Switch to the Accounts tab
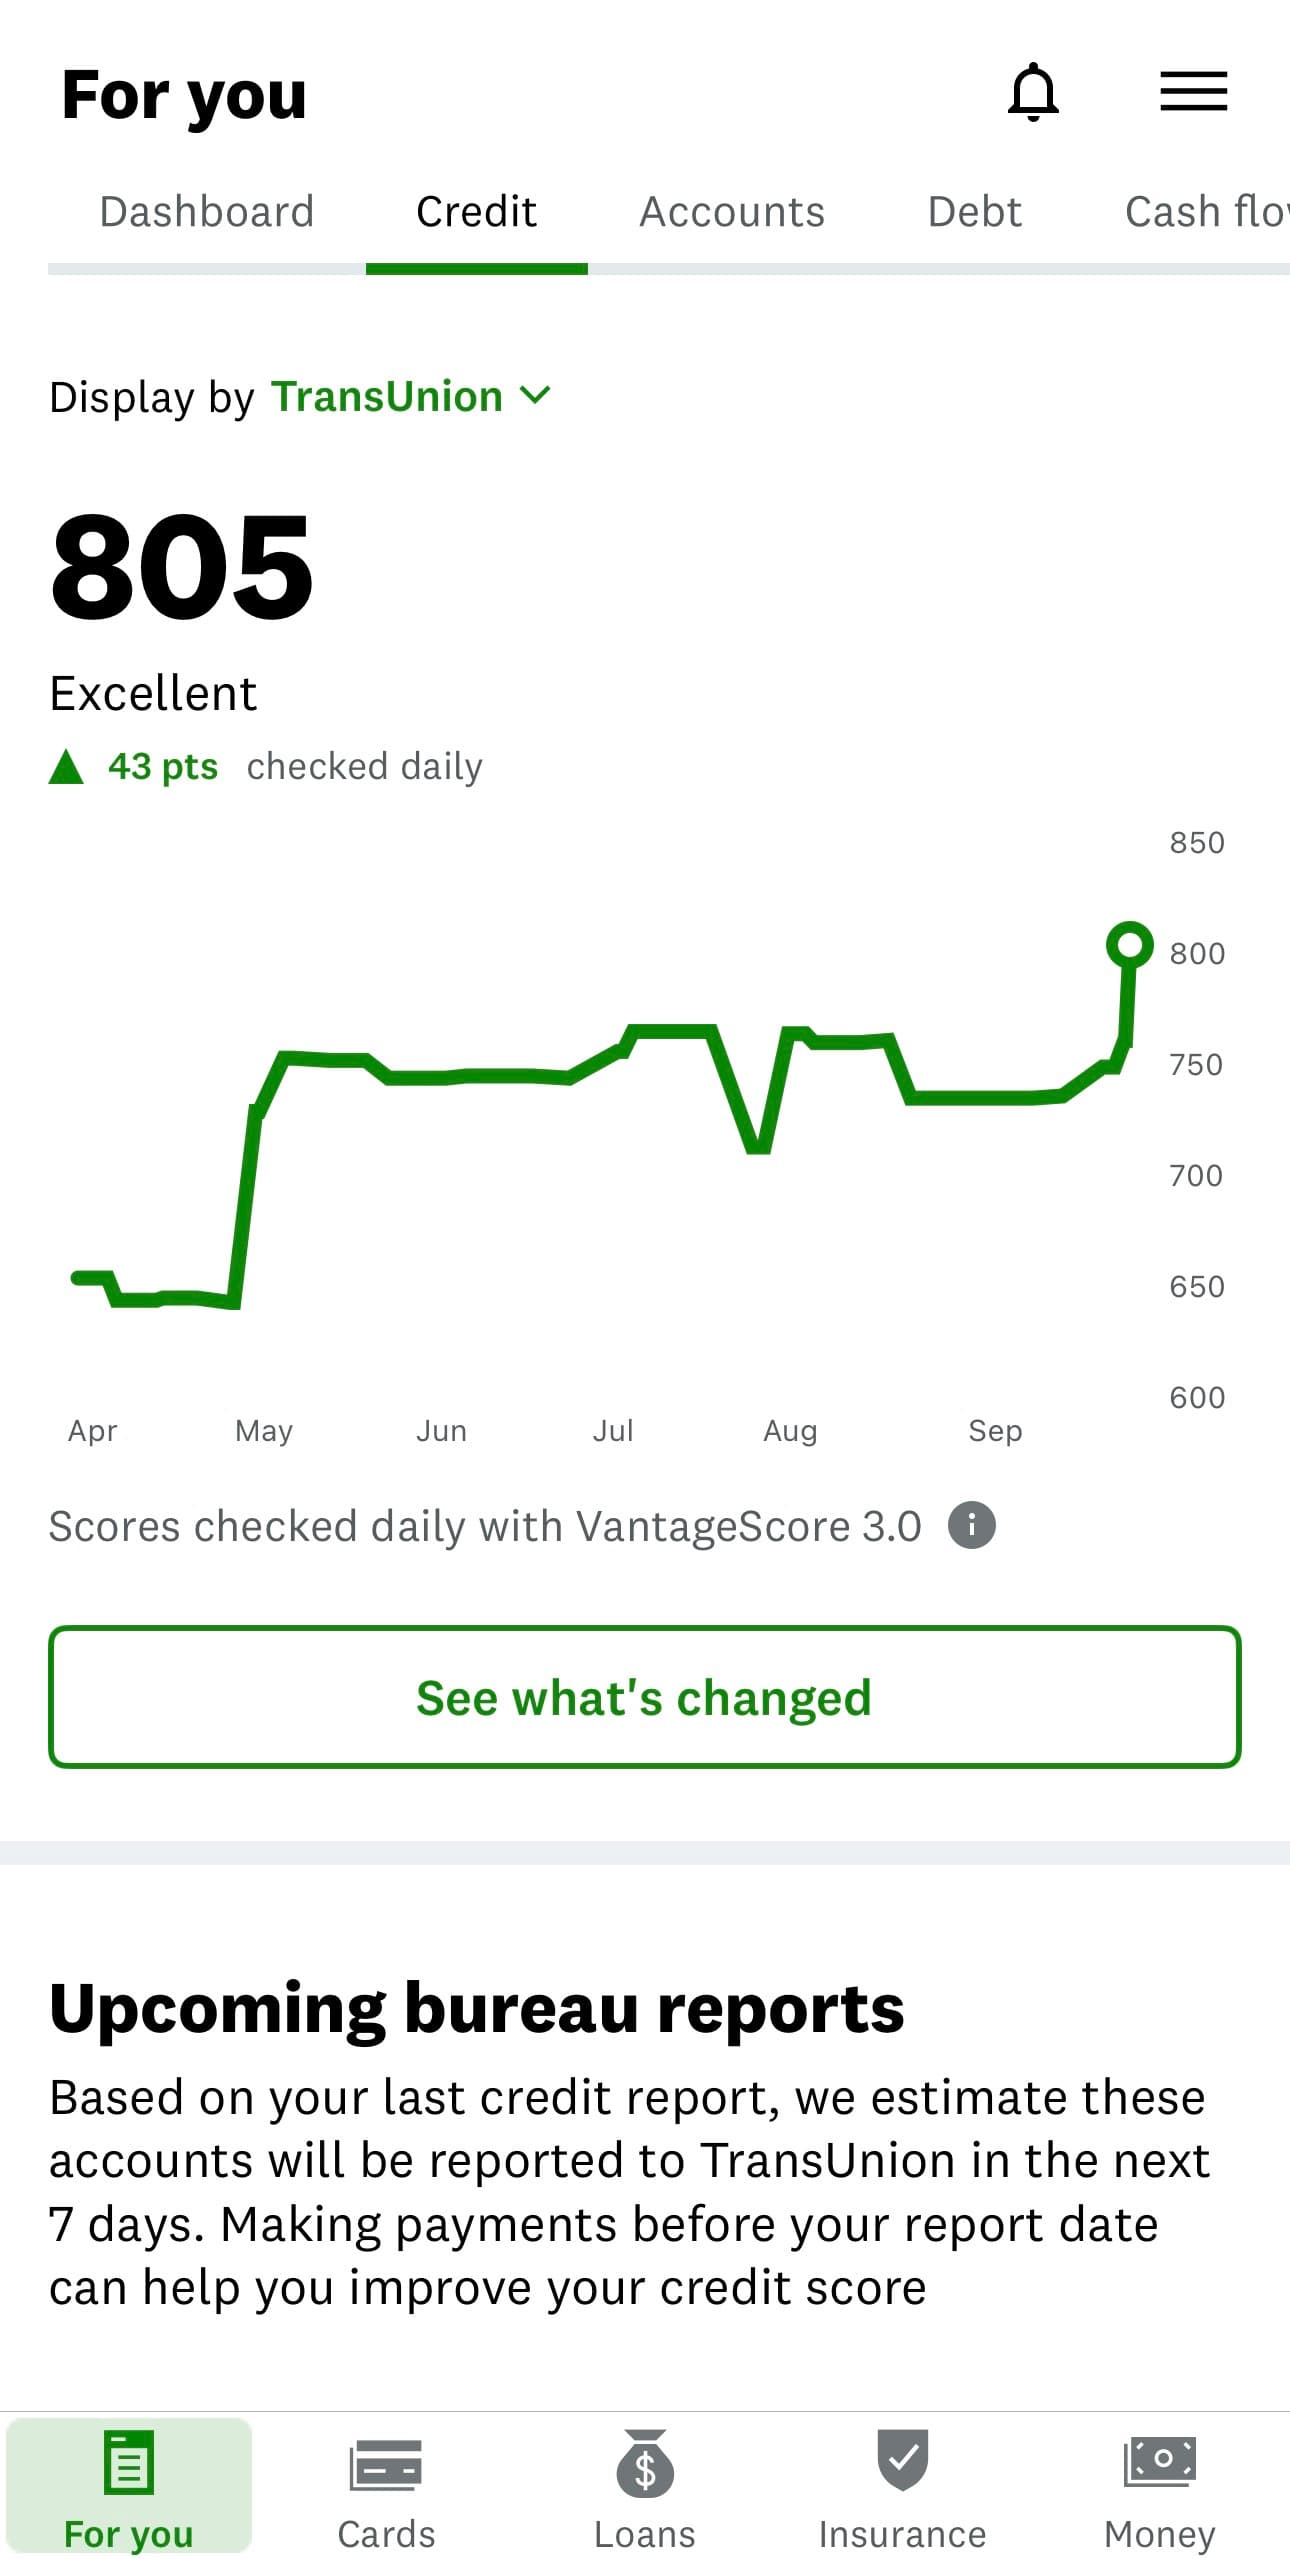This screenshot has height=2559, width=1290. click(x=731, y=211)
